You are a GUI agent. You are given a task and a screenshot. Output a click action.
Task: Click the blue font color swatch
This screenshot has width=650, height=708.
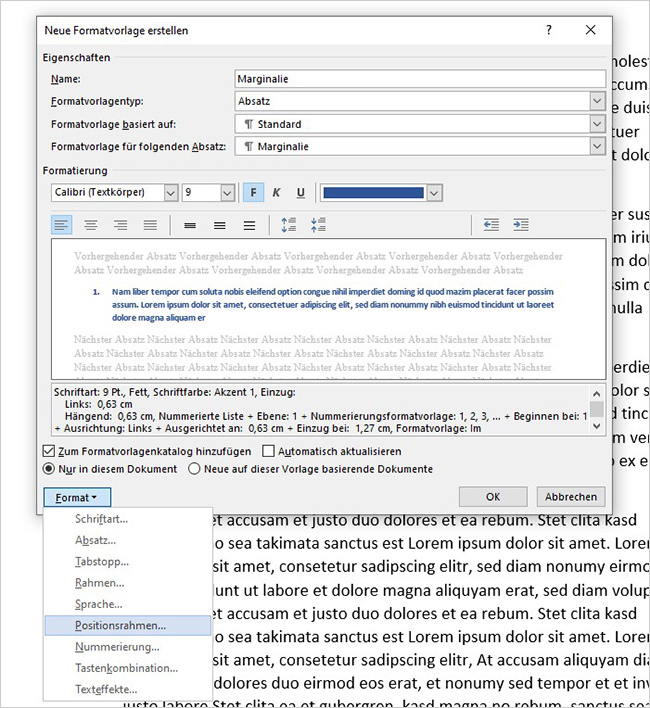pyautogui.click(x=373, y=192)
